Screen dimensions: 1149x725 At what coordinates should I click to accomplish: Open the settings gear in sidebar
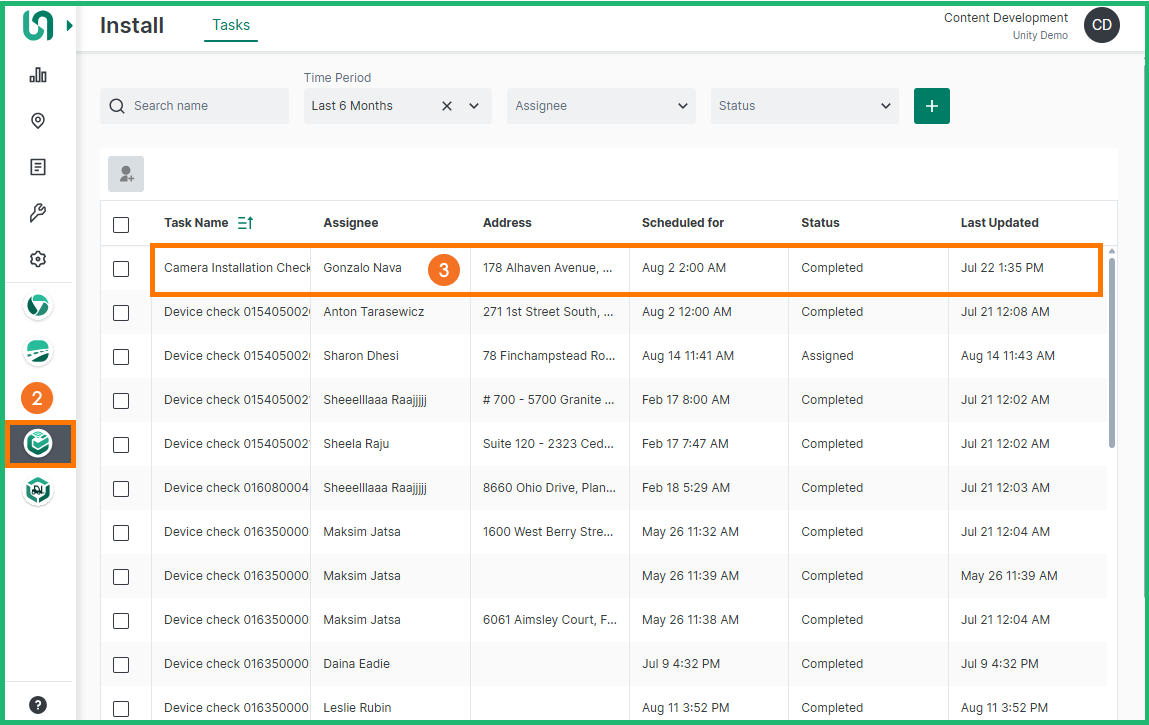coord(38,259)
